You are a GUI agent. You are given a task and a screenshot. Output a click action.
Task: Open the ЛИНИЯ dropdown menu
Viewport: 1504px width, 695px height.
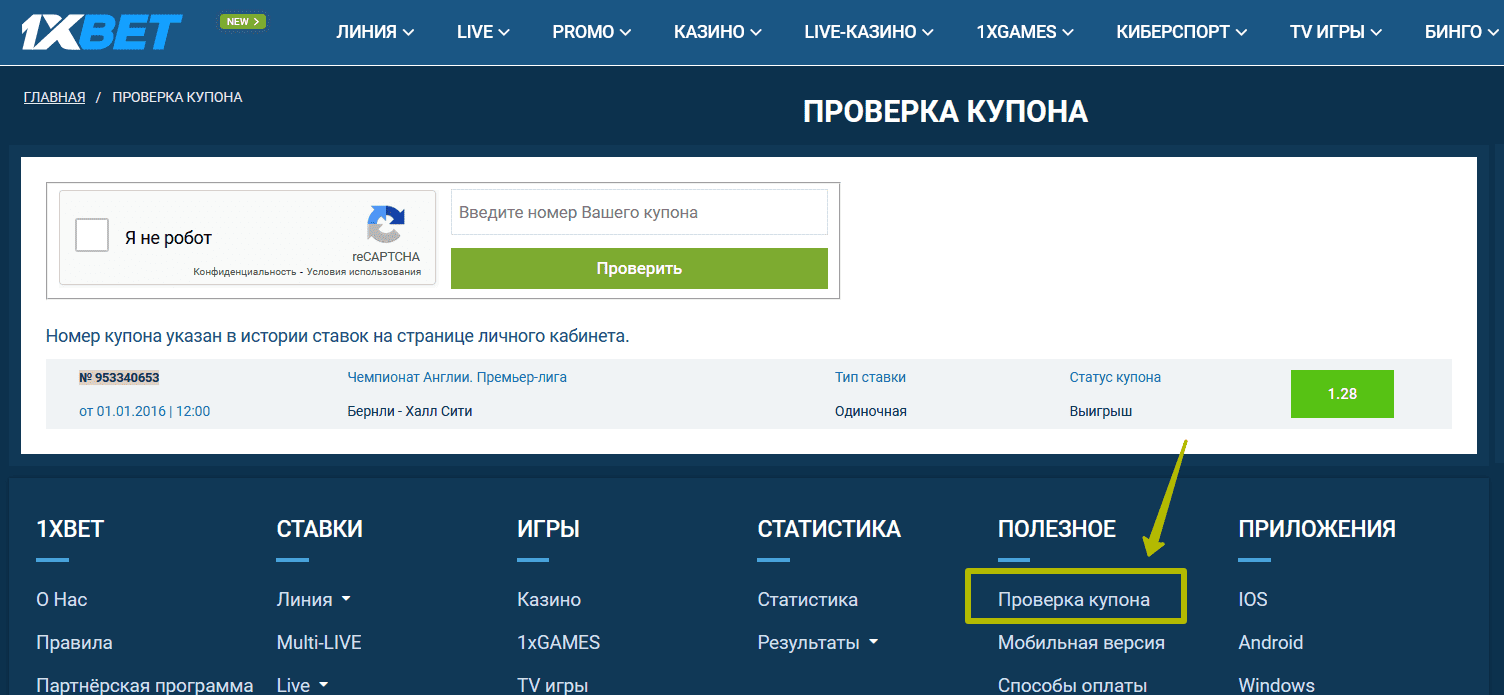coord(375,31)
